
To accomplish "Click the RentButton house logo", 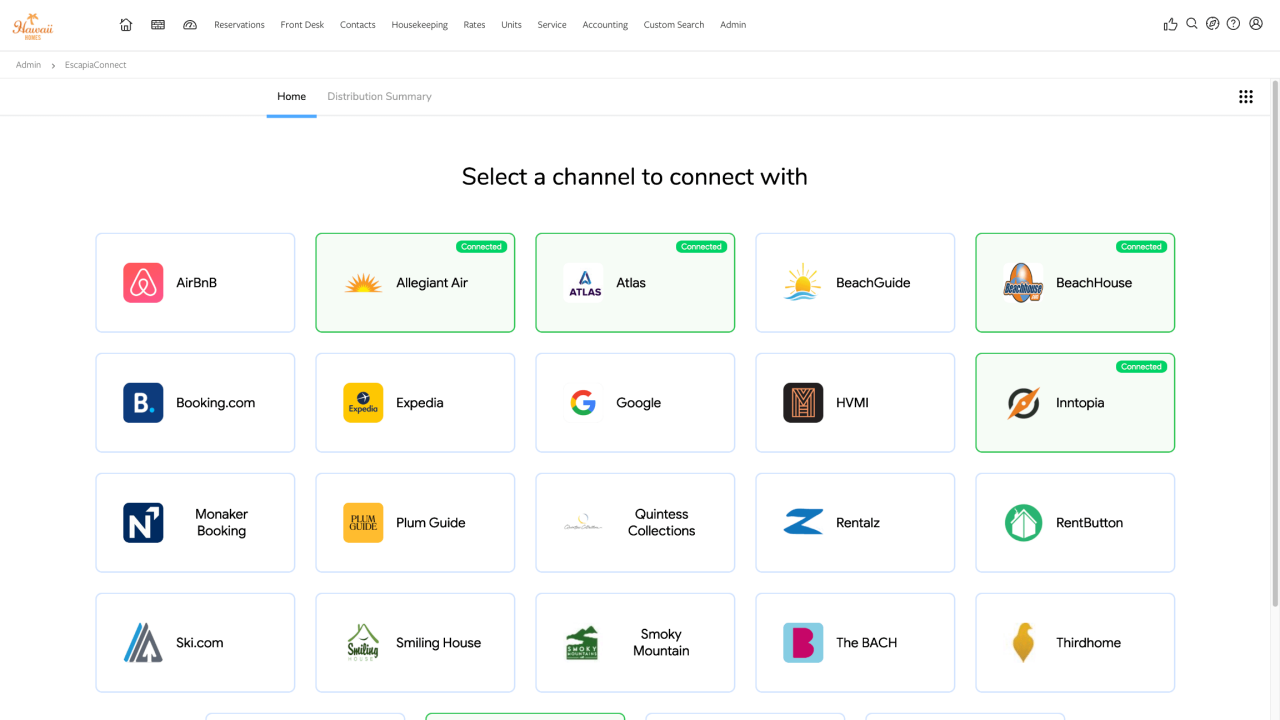I will click(1023, 523).
